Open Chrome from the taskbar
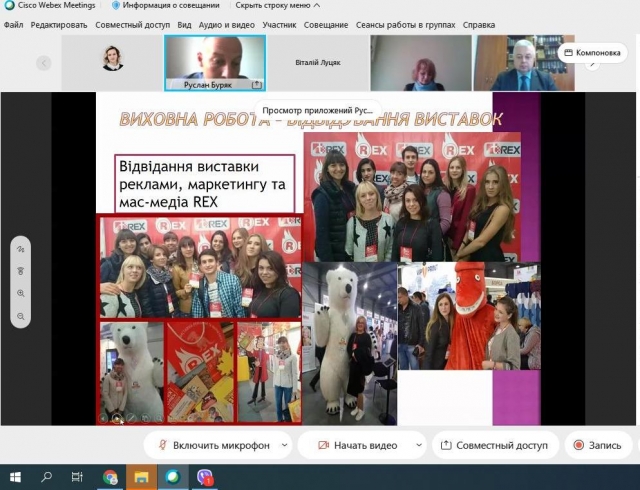The width and height of the screenshot is (640, 490). 110,477
